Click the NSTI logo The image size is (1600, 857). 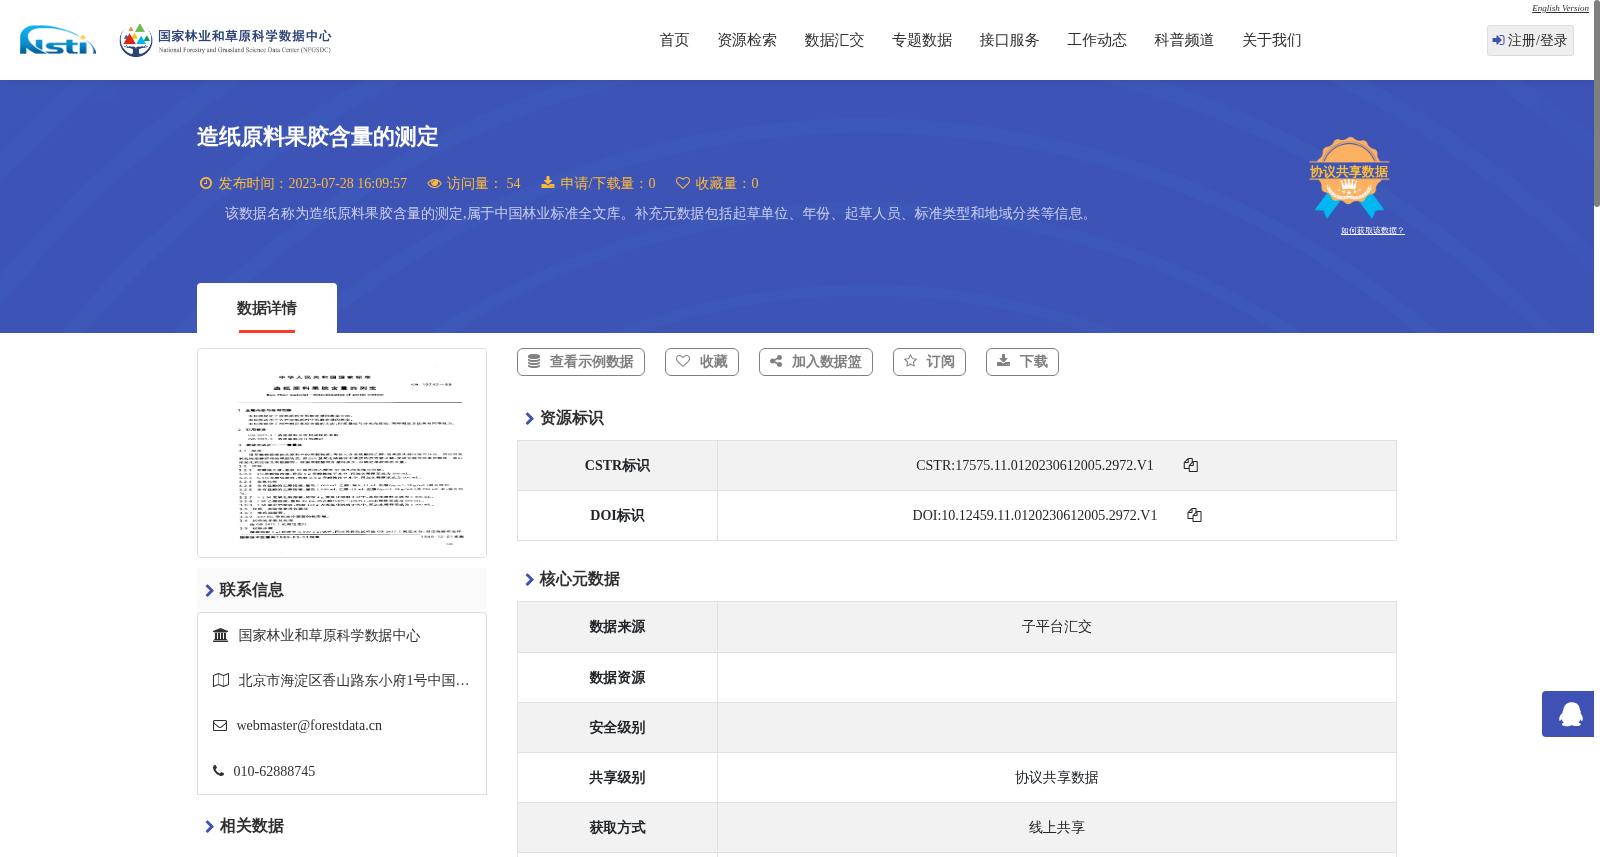58,40
